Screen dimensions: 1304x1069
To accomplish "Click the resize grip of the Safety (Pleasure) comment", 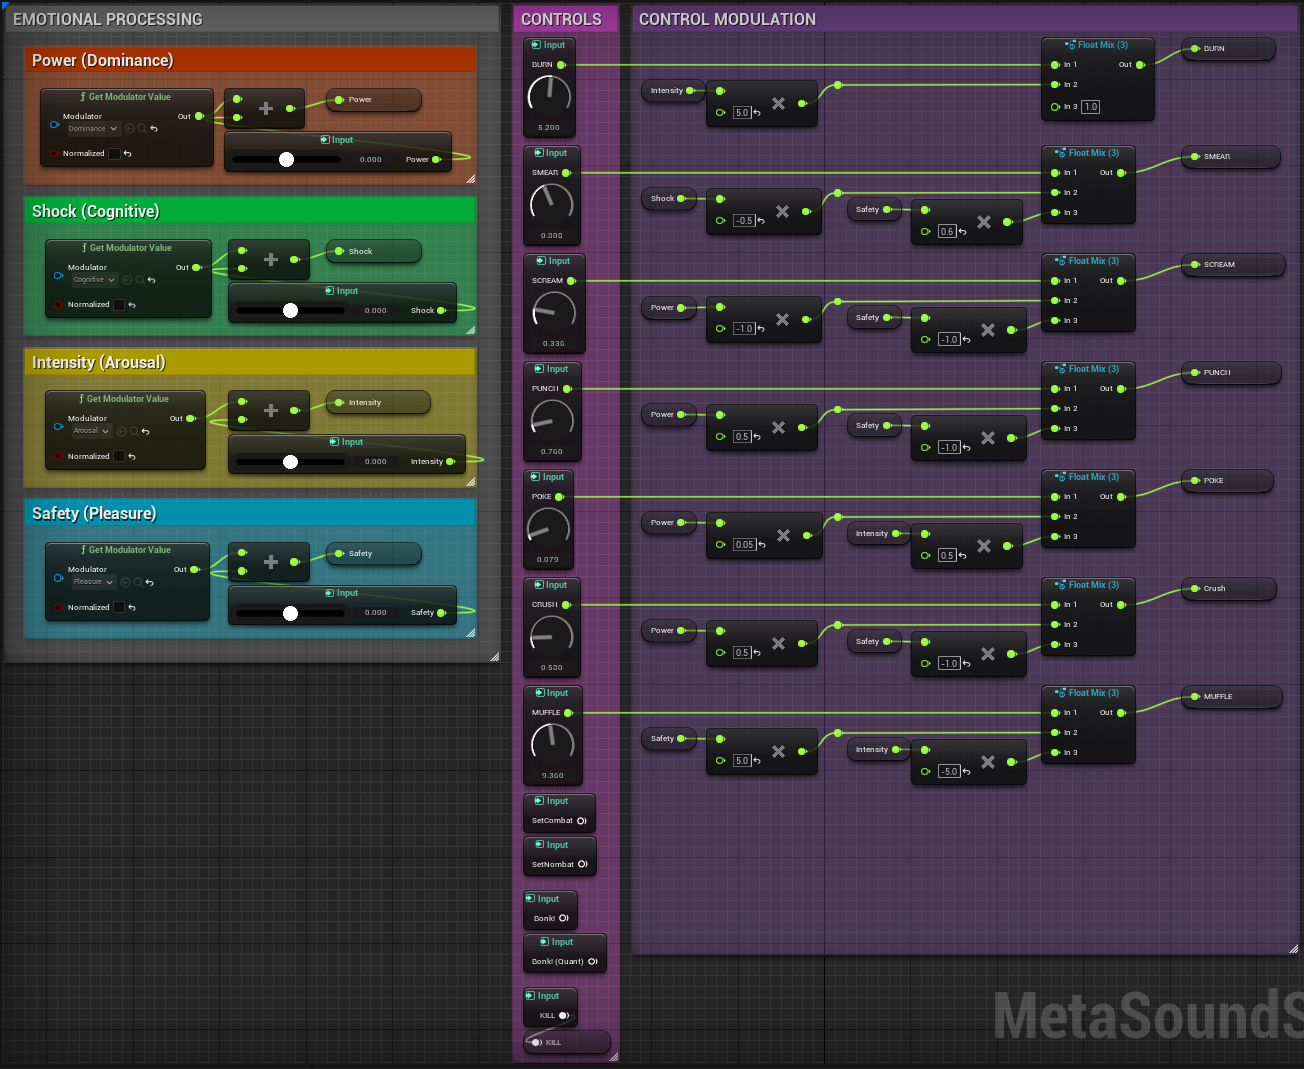I will click(x=470, y=632).
